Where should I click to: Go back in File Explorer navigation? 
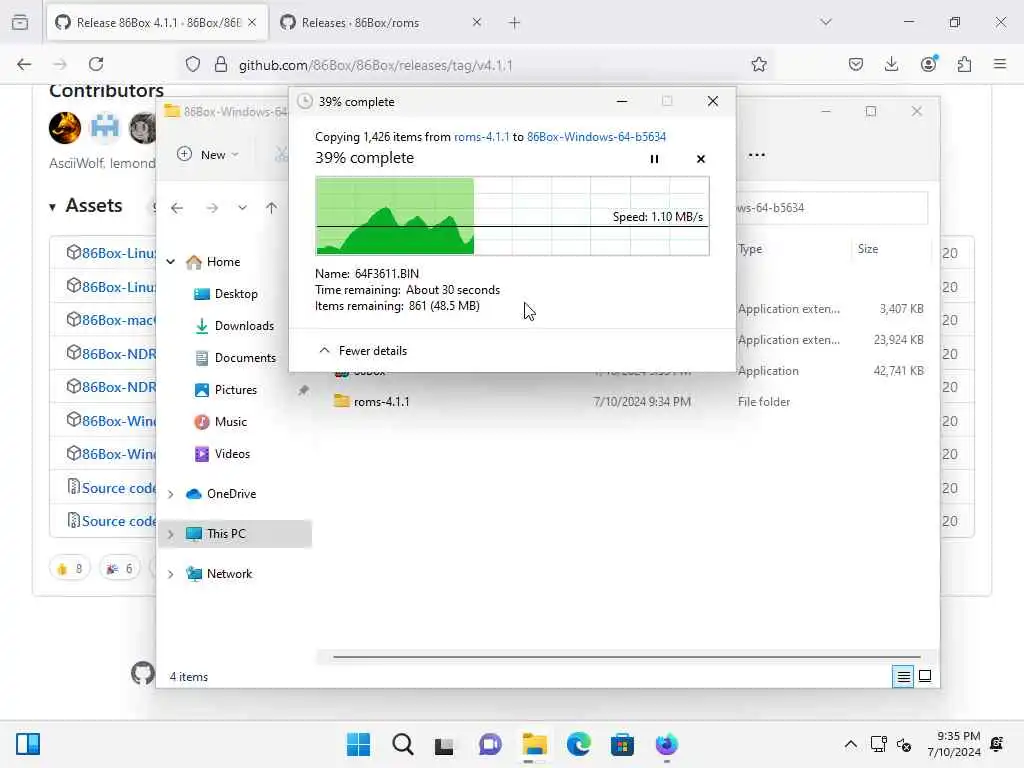click(177, 208)
